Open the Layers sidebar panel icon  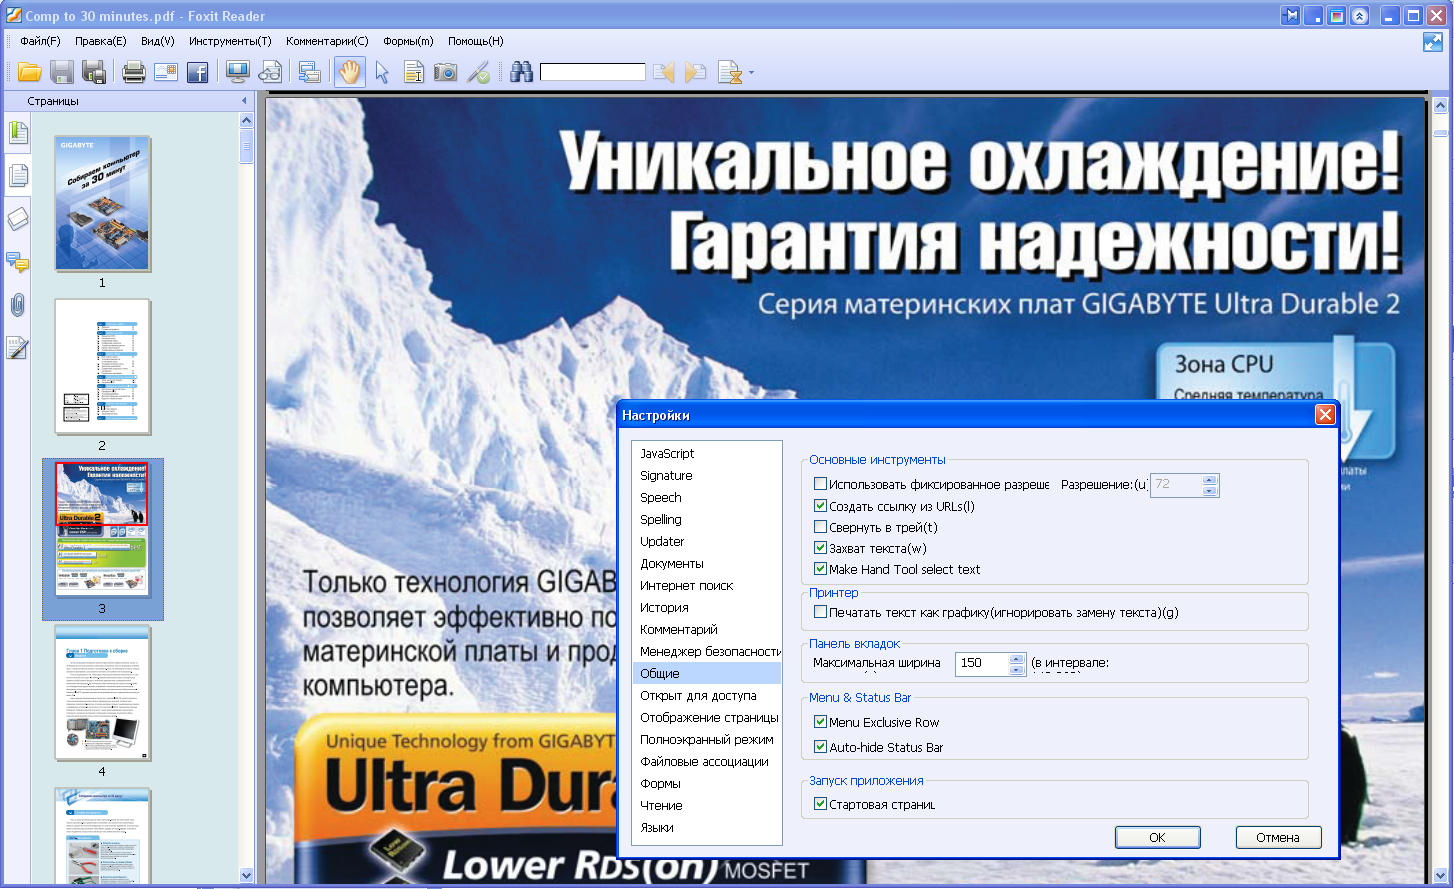tap(18, 219)
